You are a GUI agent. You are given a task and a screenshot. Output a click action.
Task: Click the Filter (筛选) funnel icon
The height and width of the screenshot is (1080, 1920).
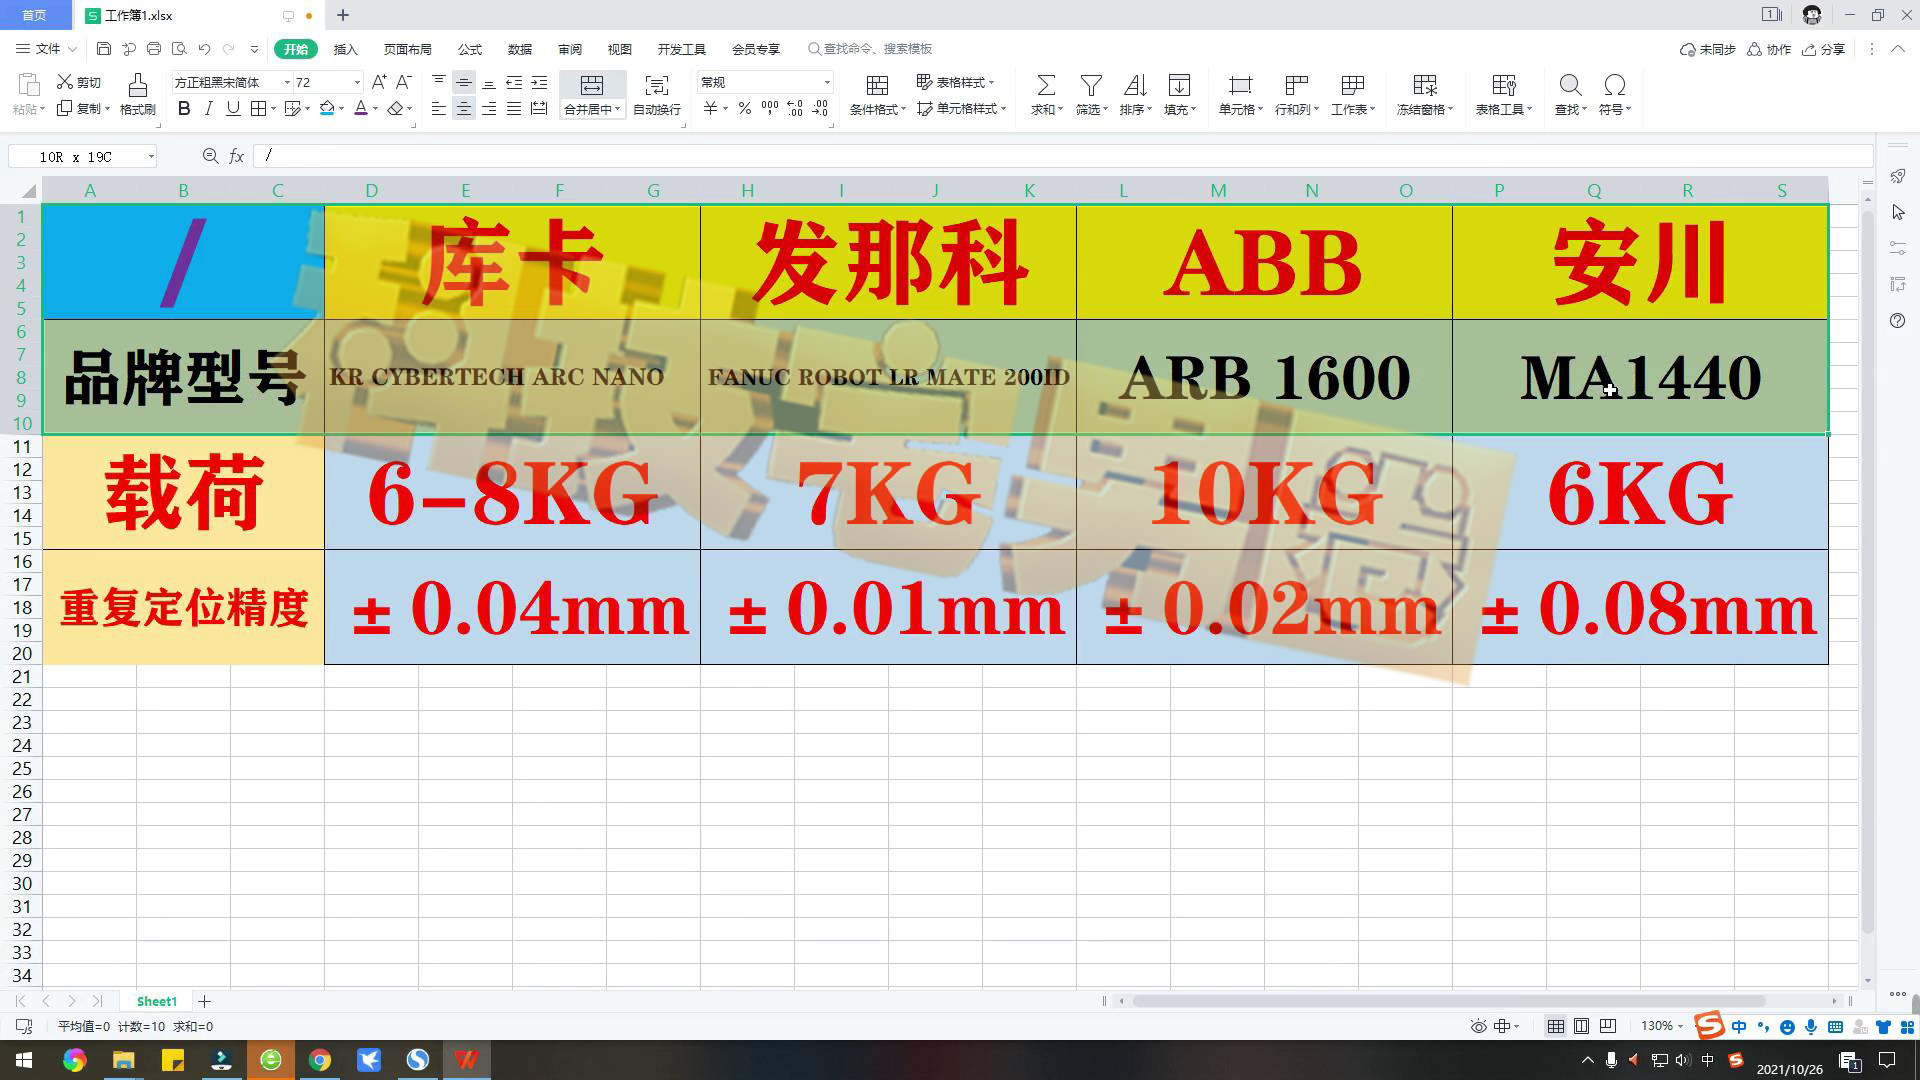click(1091, 85)
